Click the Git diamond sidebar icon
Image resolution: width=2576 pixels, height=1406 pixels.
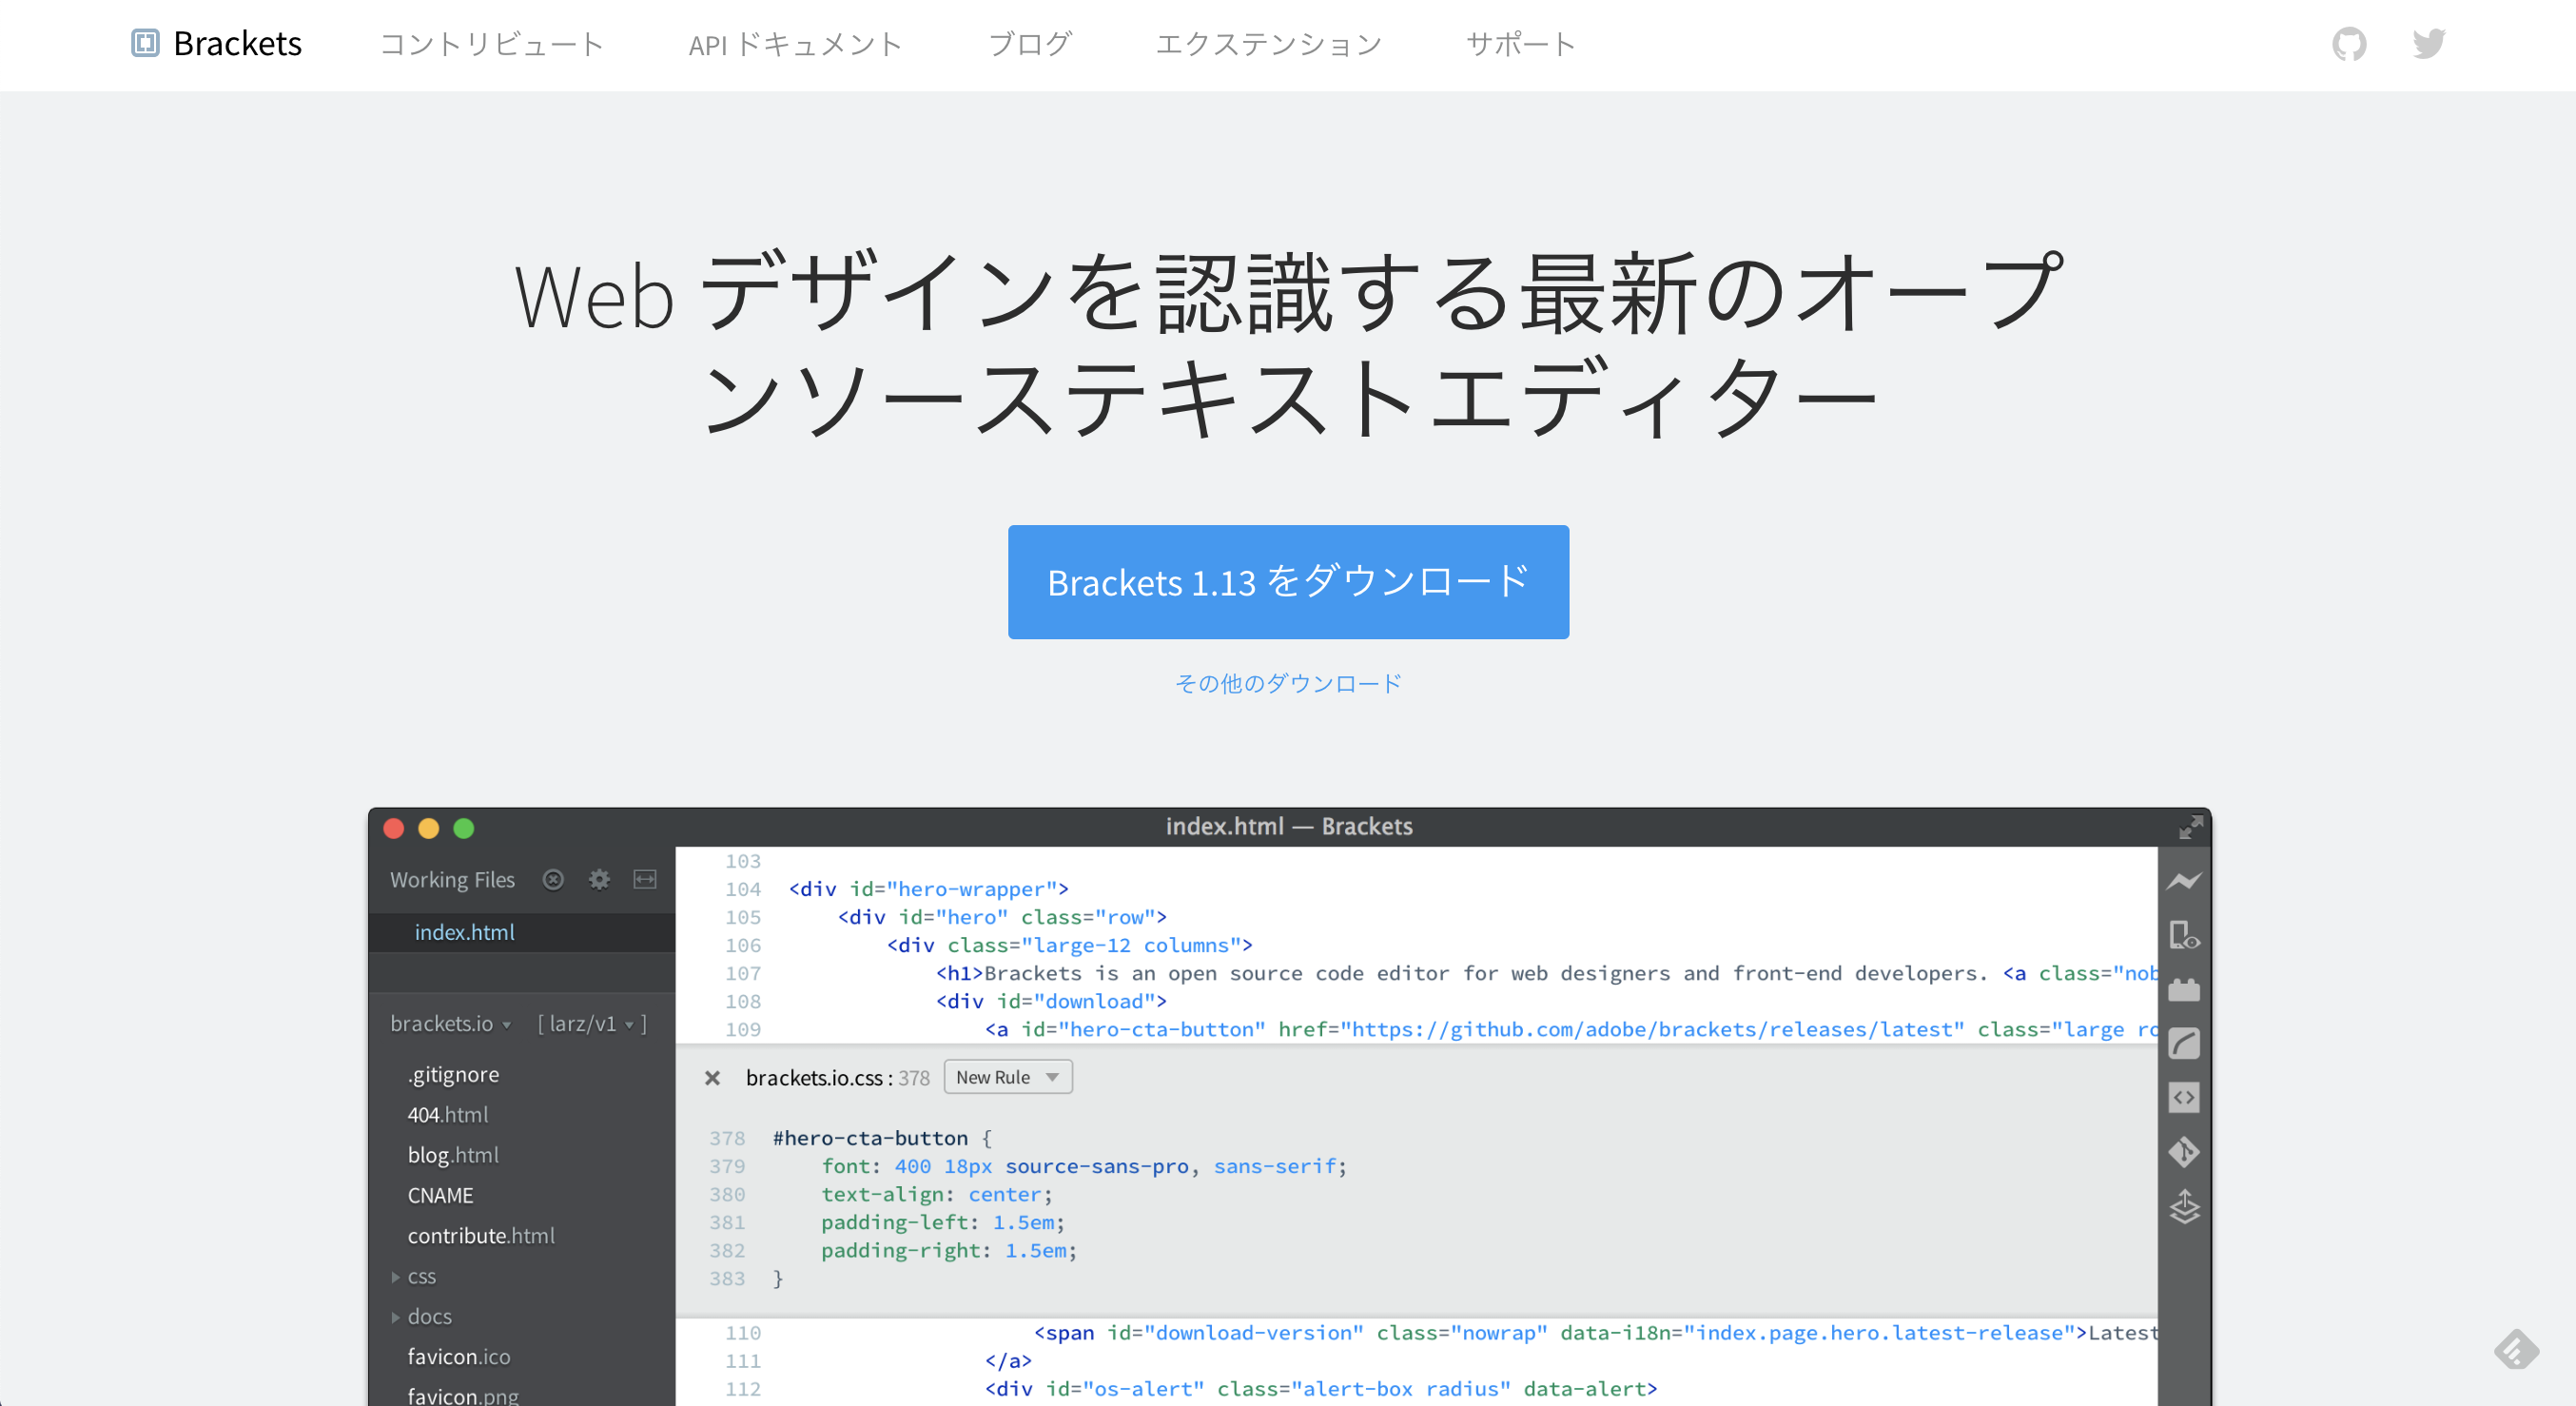(2184, 1152)
